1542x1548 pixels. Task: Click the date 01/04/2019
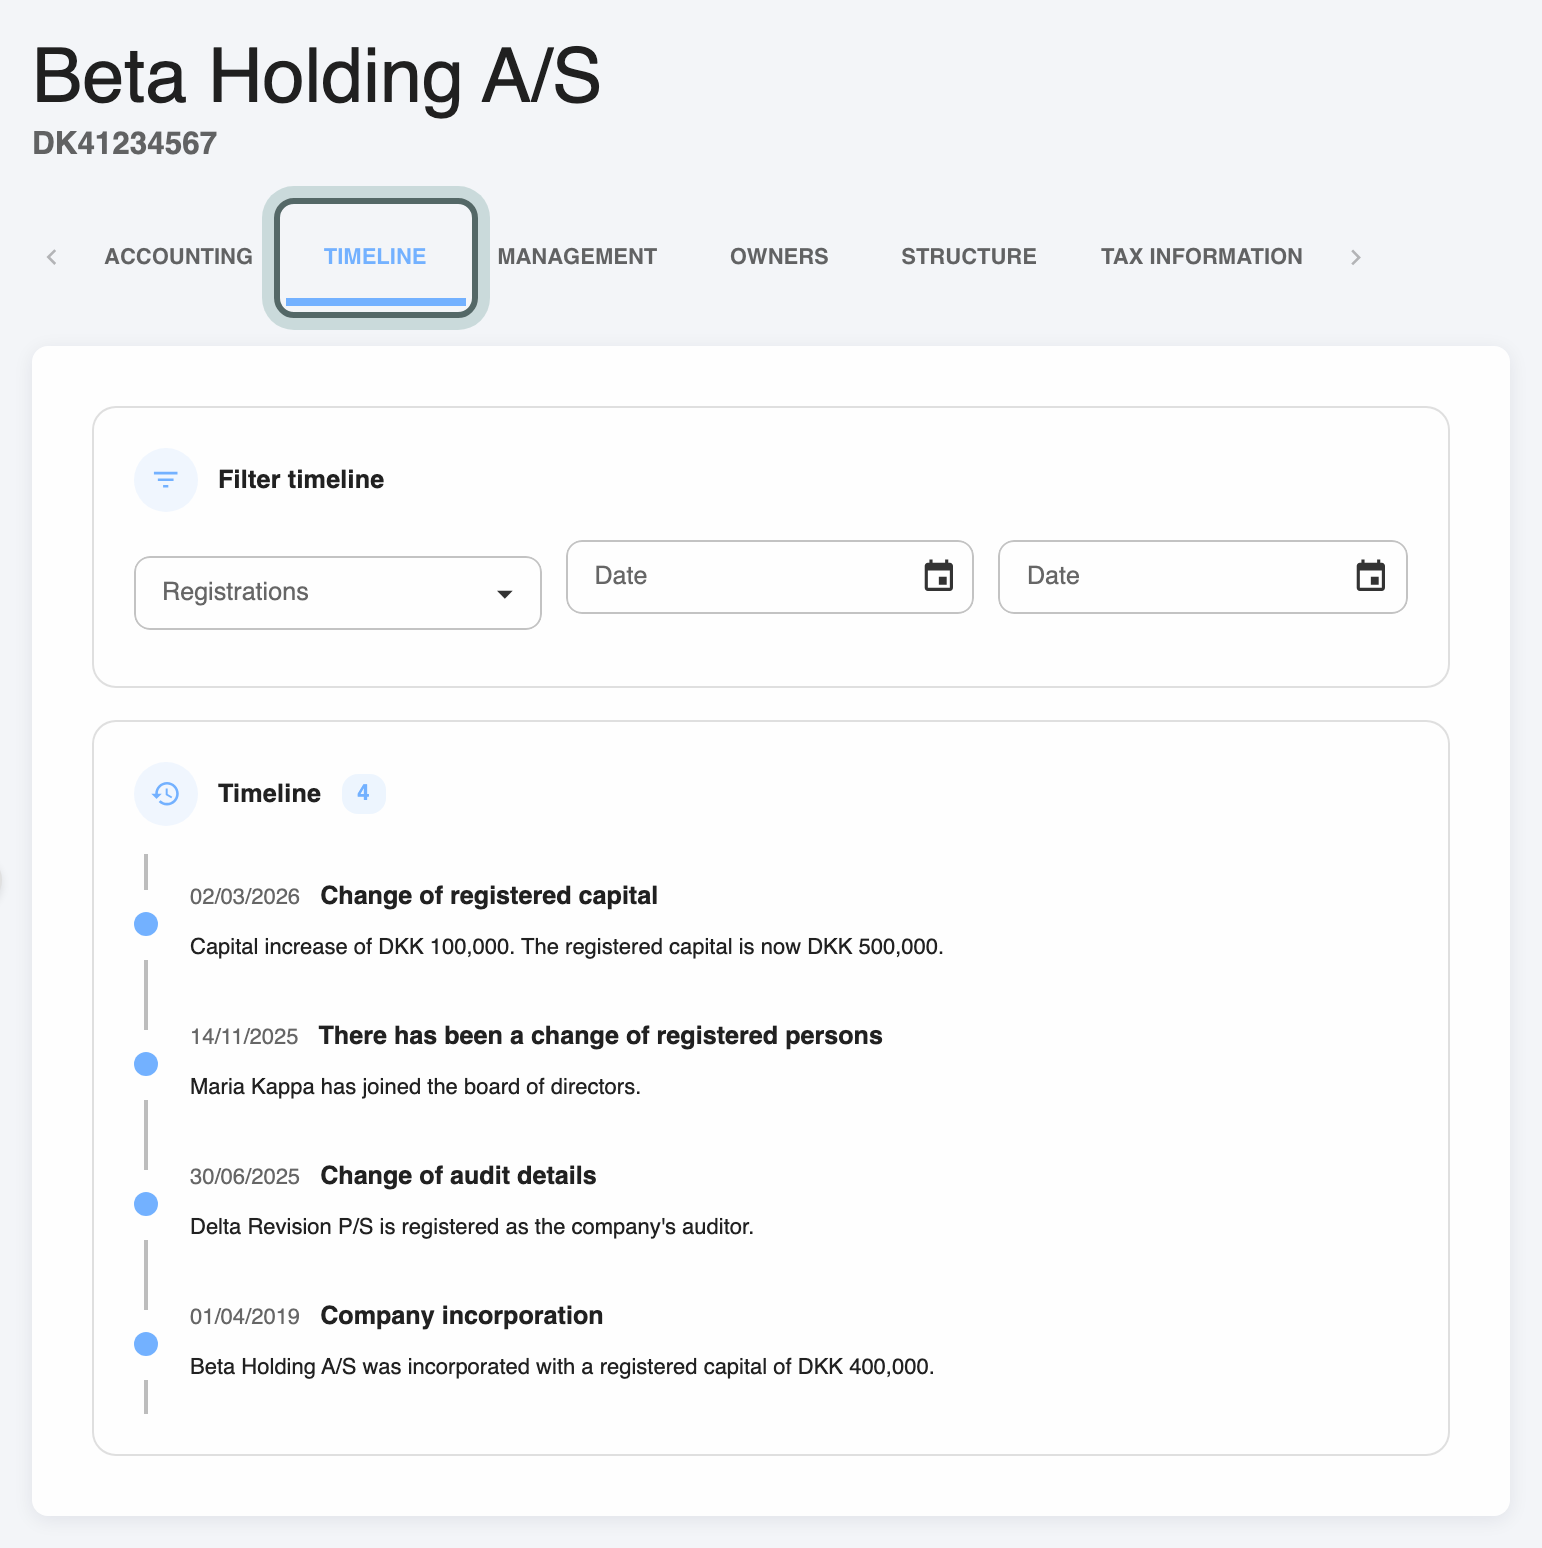click(245, 1317)
